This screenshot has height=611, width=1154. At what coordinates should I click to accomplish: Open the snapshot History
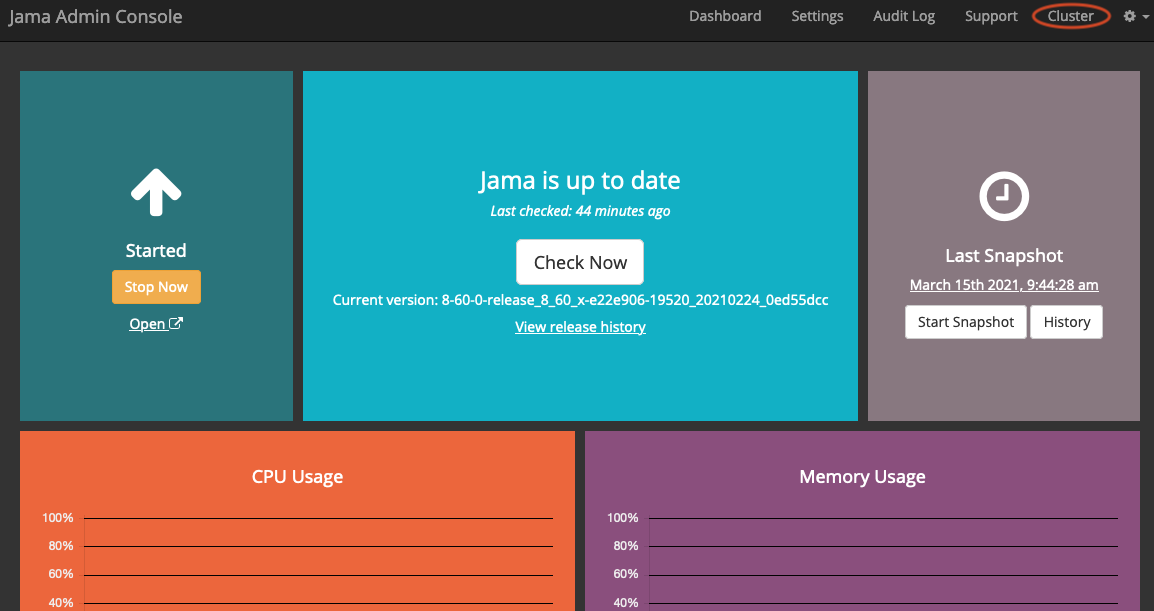tap(1066, 322)
